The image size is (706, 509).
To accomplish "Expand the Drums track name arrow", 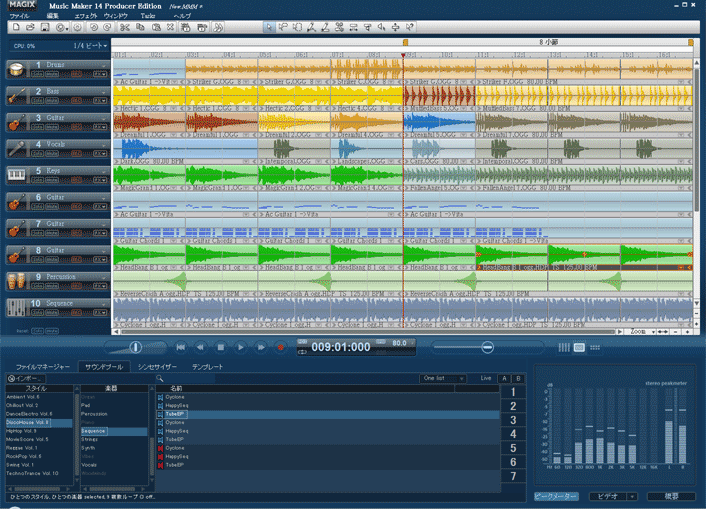I will [104, 66].
